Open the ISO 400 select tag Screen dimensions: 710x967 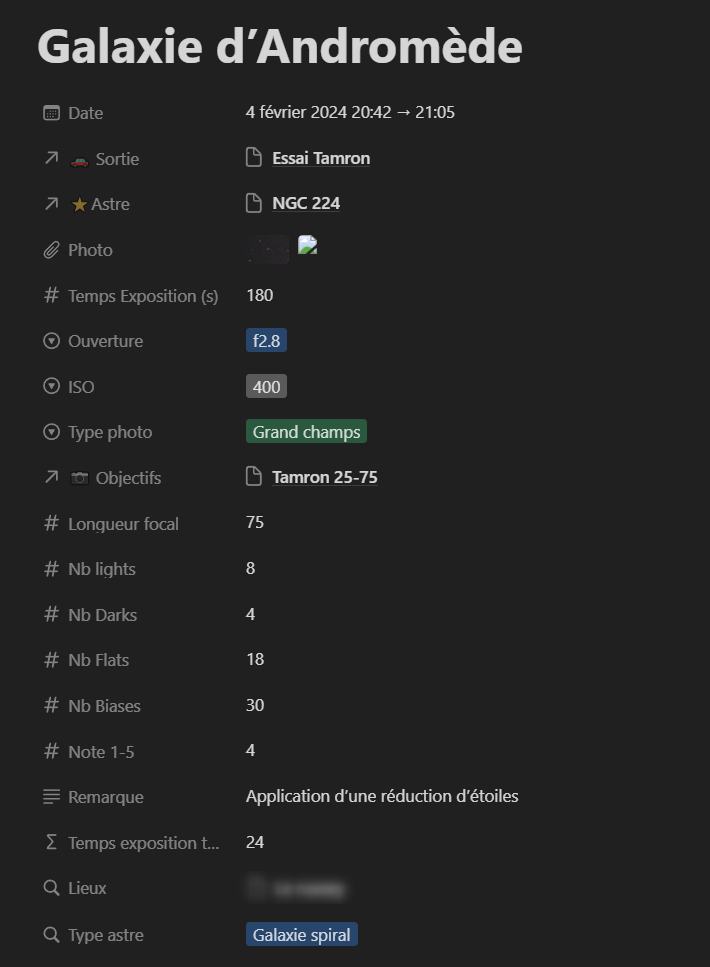[267, 387]
